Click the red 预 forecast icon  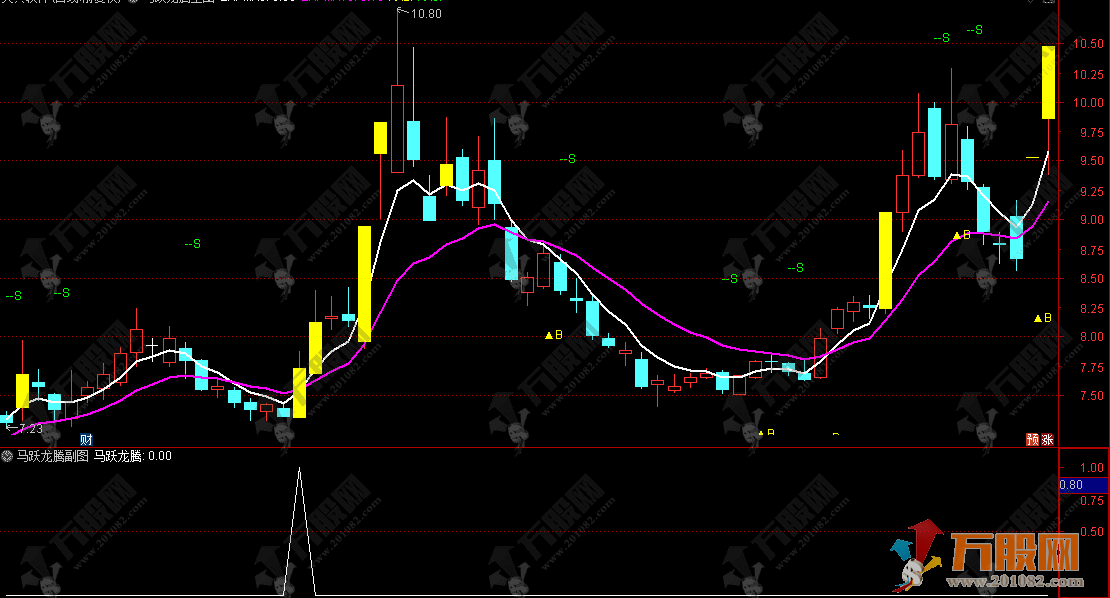click(1033, 439)
